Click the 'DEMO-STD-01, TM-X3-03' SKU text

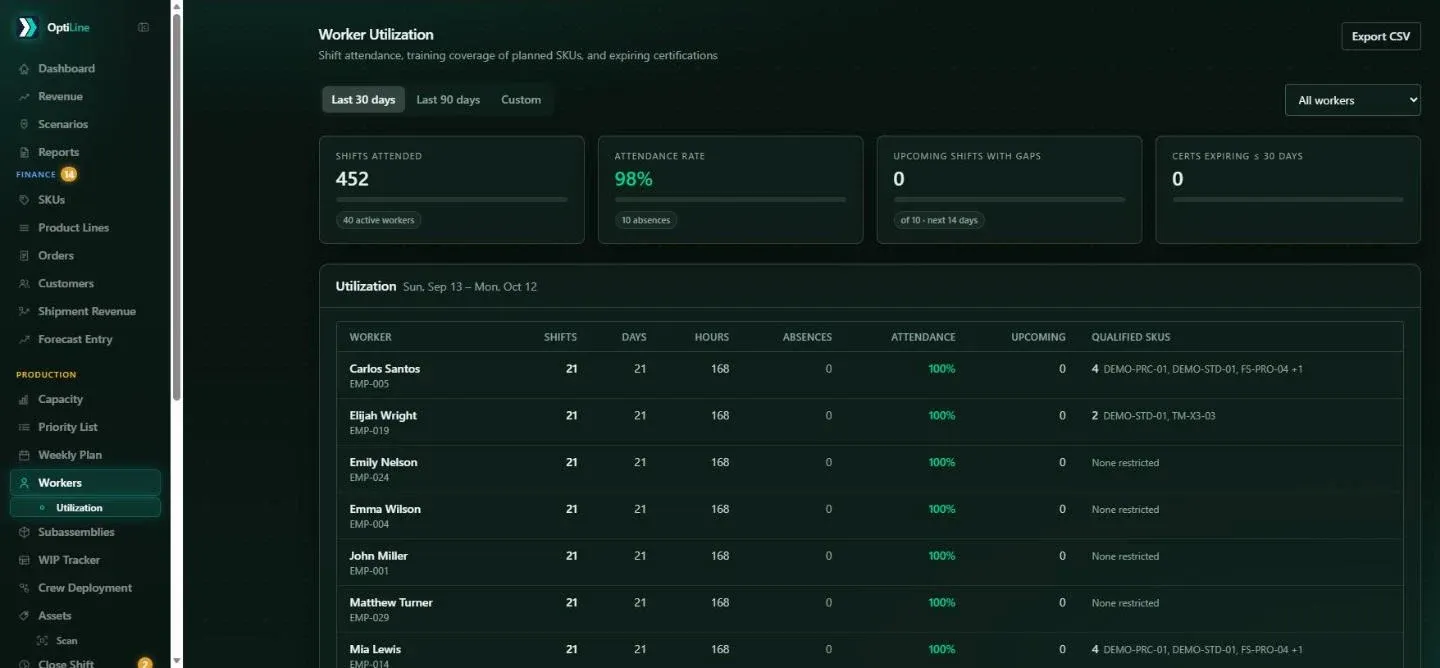tap(1159, 416)
